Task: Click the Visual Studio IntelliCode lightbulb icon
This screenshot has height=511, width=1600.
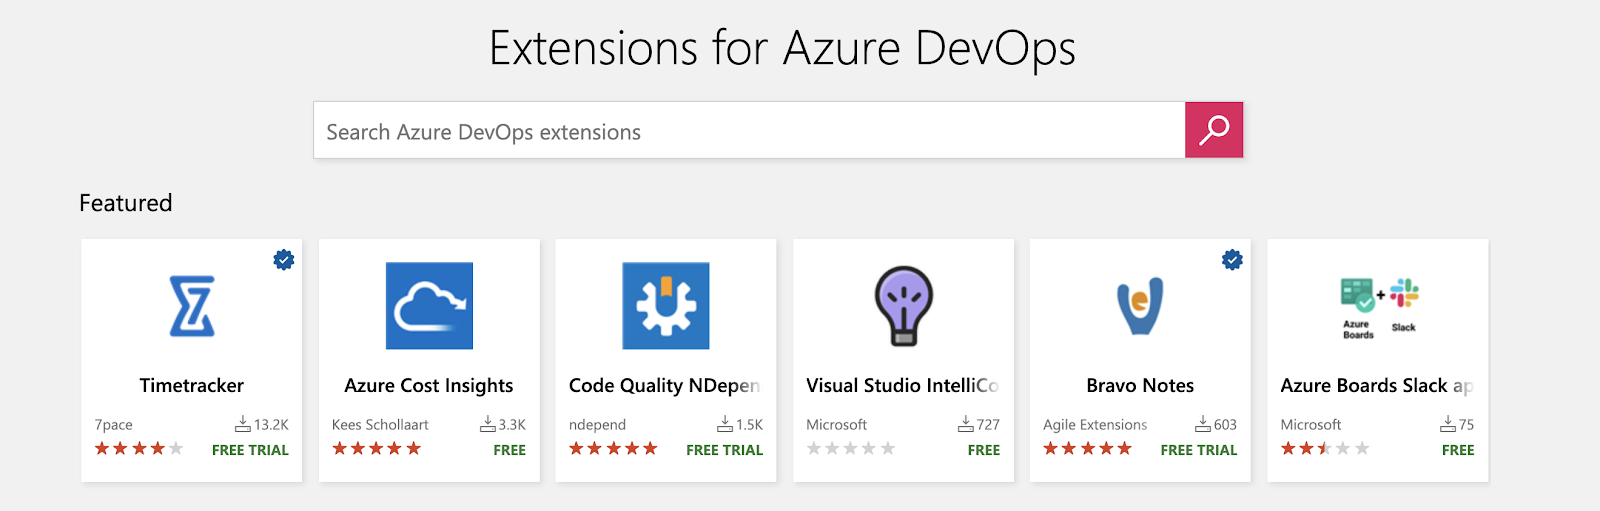Action: (903, 306)
